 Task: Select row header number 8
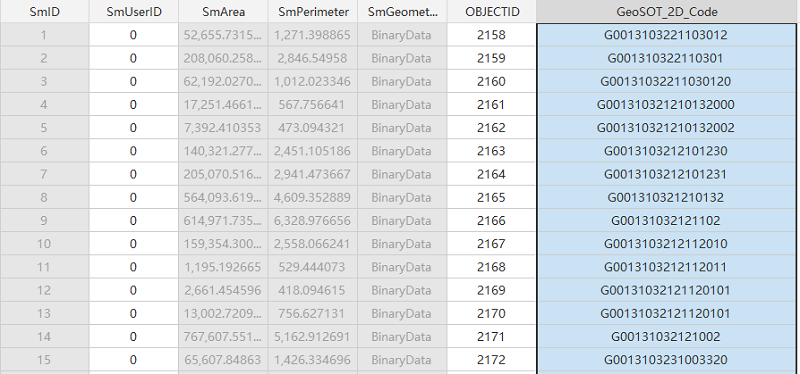click(x=44, y=197)
